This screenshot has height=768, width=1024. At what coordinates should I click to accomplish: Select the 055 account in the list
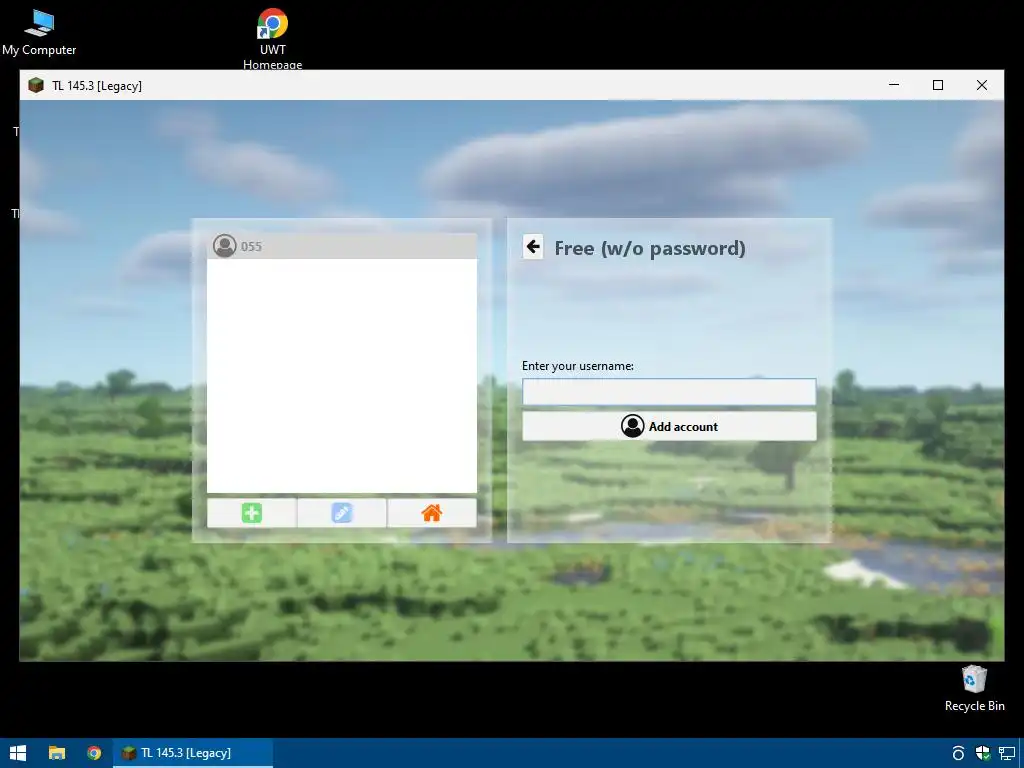342,246
